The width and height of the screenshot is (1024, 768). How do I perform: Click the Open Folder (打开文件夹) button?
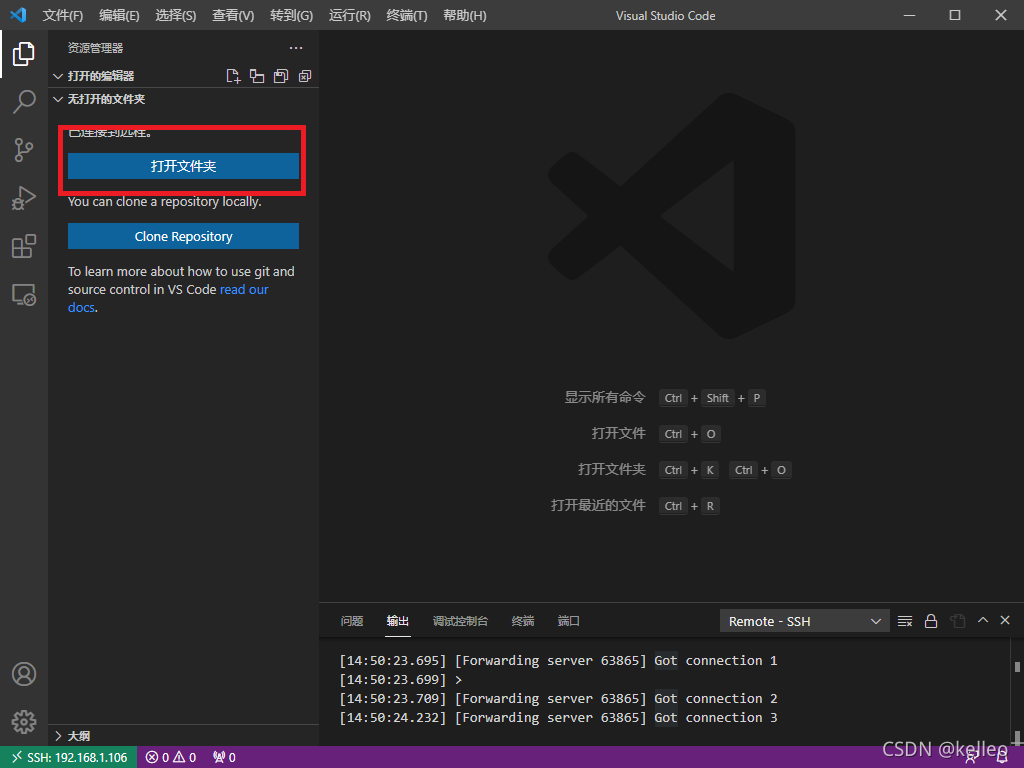tap(184, 166)
